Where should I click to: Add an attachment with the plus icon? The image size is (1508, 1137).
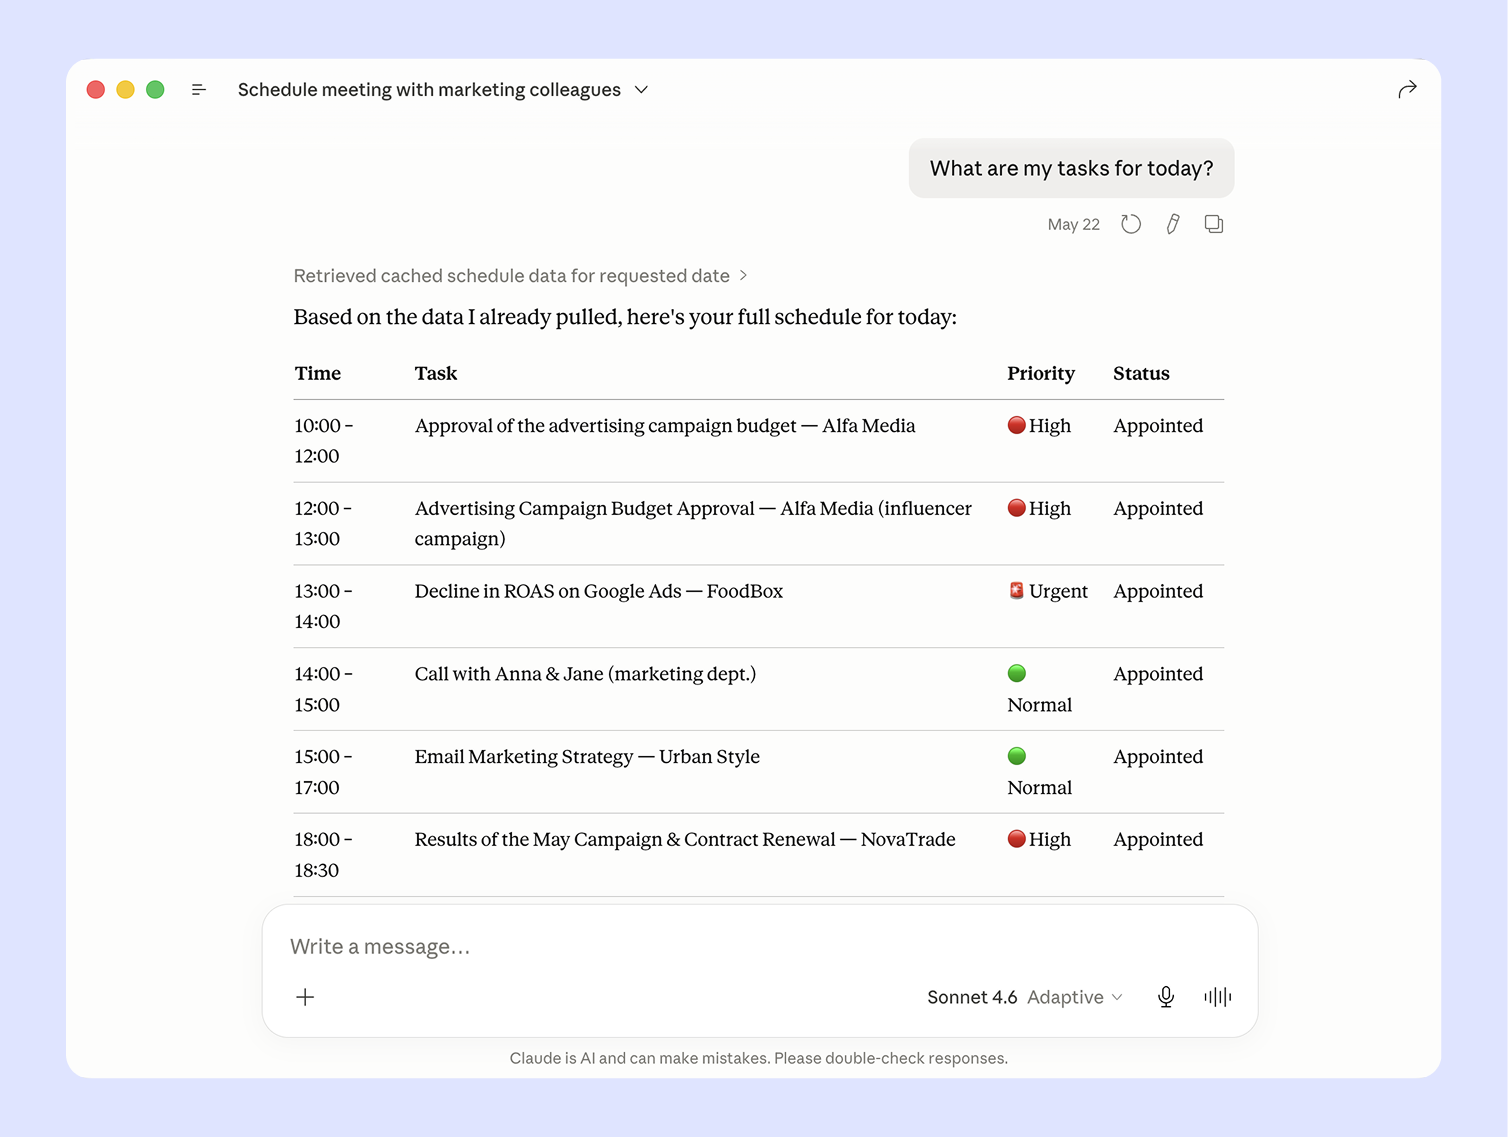[305, 997]
